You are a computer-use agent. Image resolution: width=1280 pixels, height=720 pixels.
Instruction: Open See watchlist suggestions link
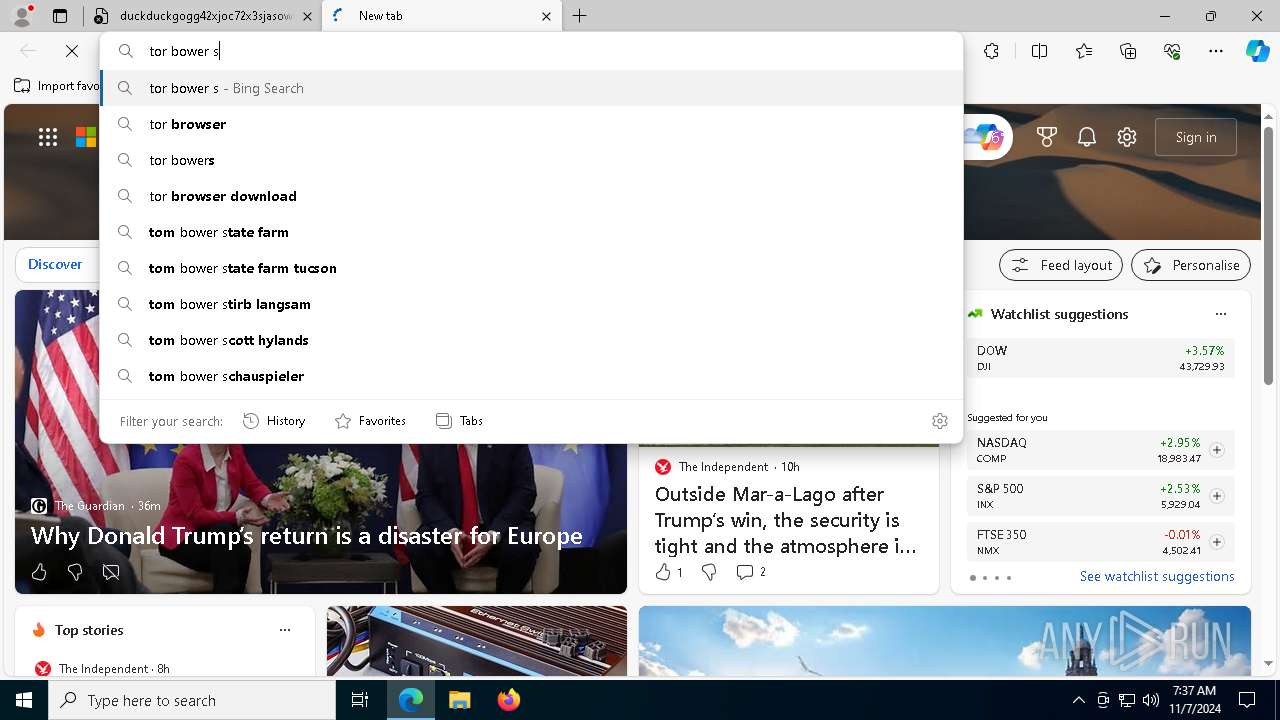tap(1157, 576)
